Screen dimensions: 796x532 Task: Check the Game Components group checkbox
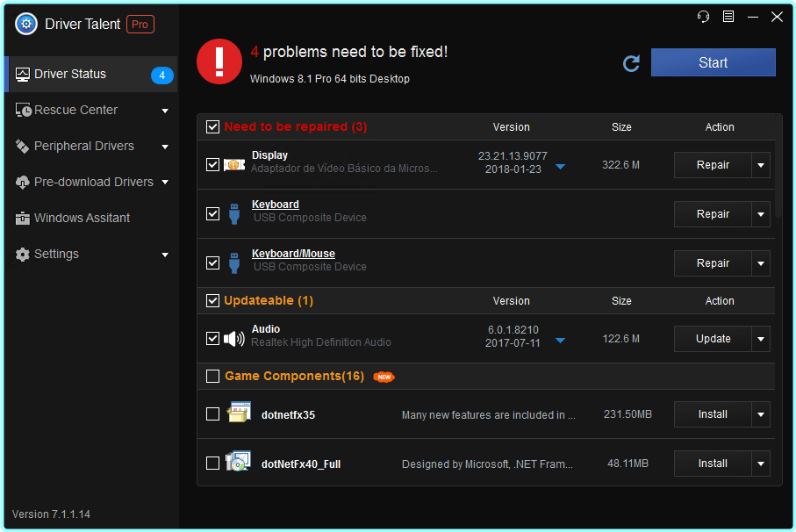pos(213,376)
